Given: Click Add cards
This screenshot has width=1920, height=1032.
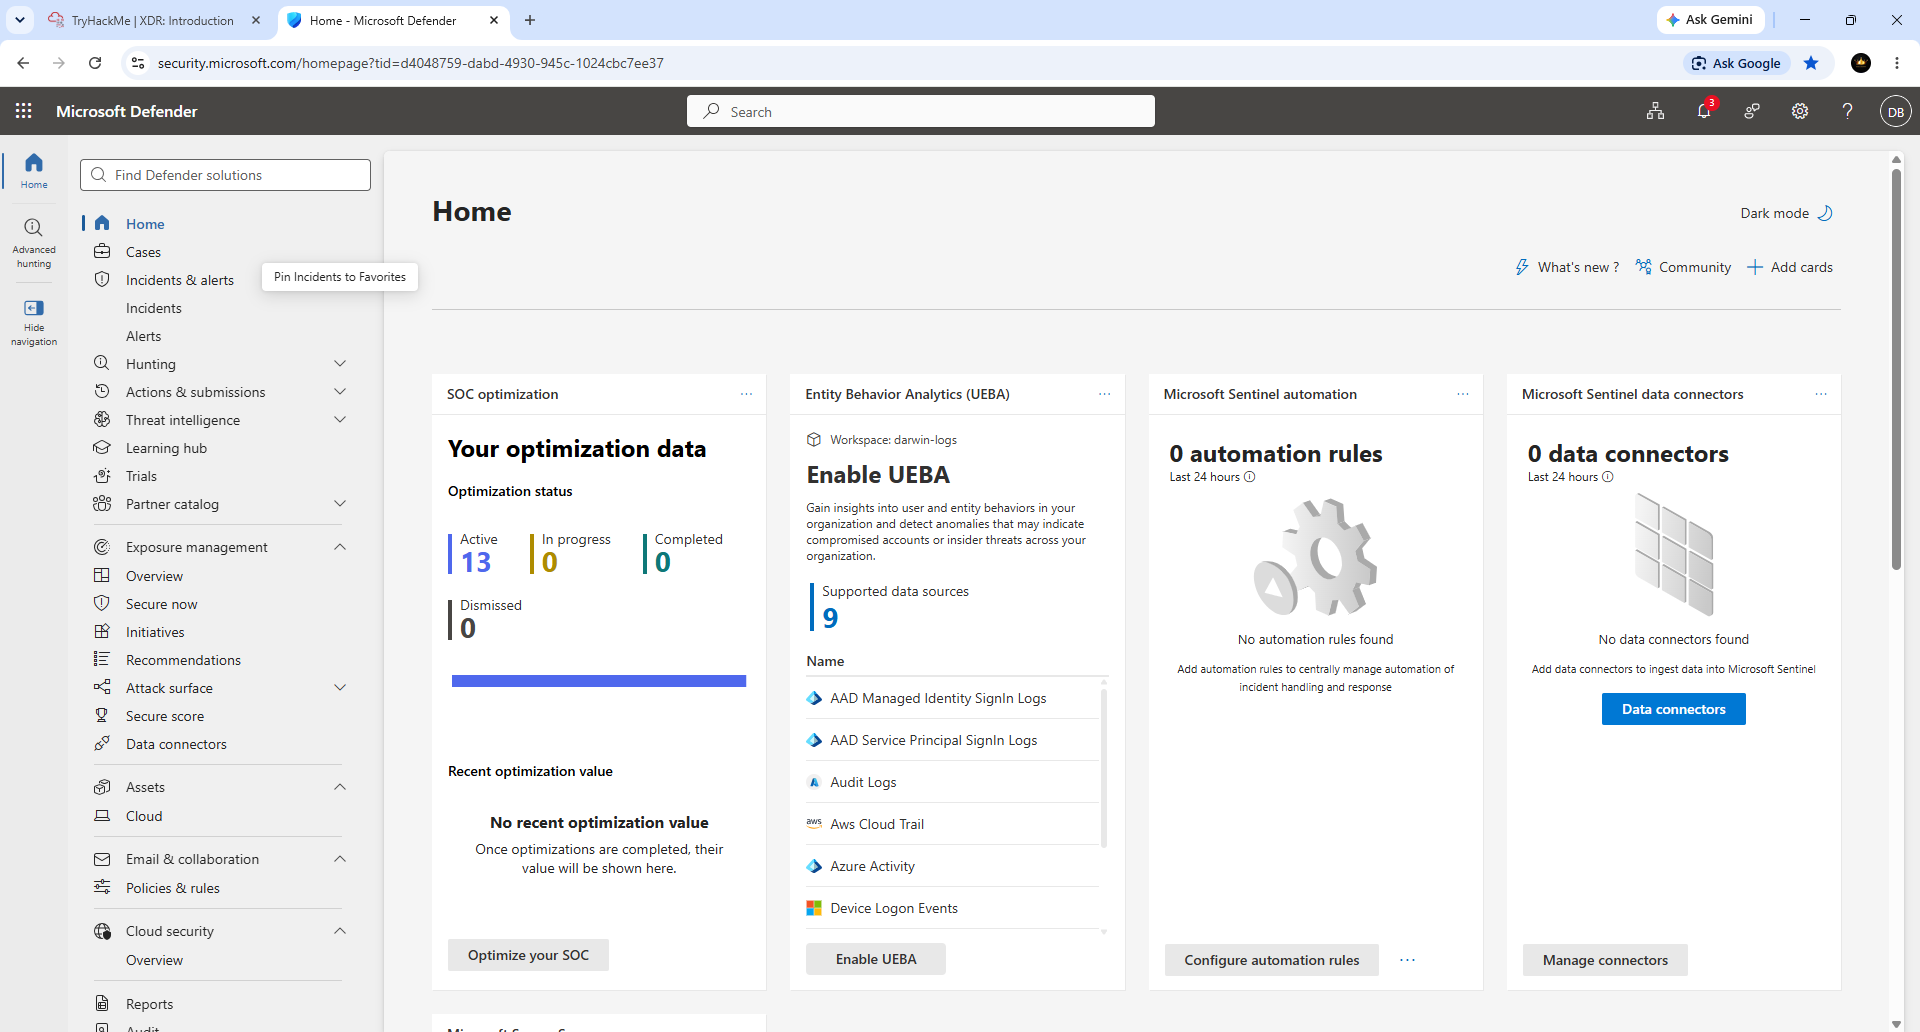Looking at the screenshot, I should point(1790,267).
